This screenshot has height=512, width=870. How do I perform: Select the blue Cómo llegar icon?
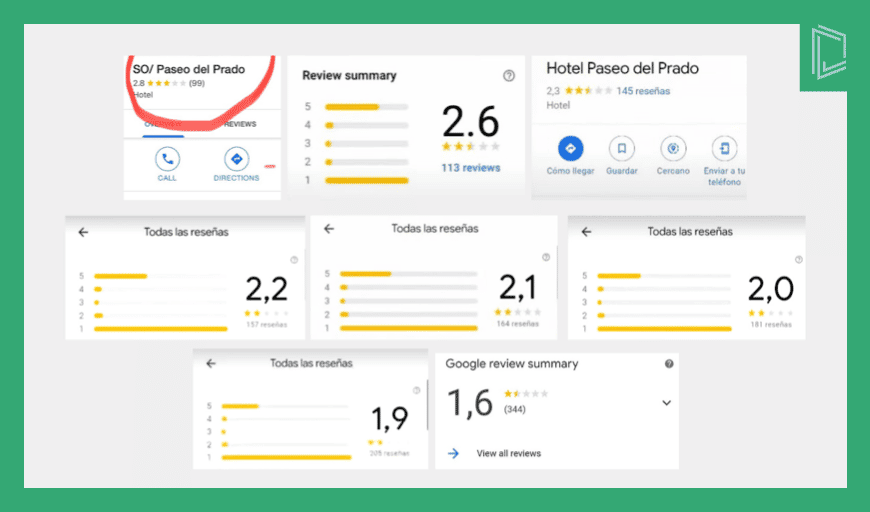570,149
